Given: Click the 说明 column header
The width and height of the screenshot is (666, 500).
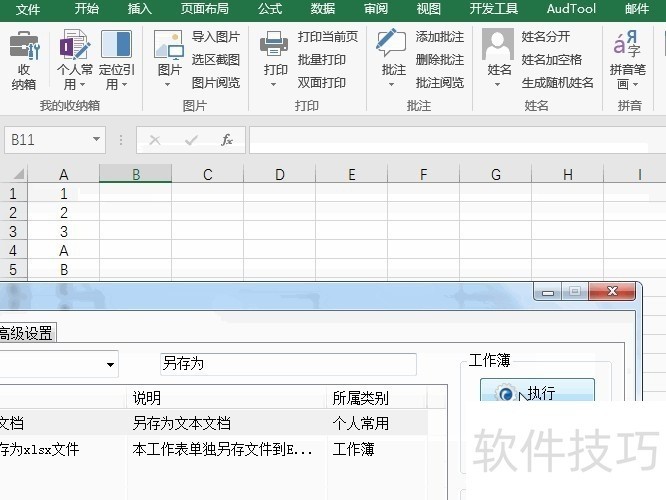Looking at the screenshot, I should (x=227, y=398).
